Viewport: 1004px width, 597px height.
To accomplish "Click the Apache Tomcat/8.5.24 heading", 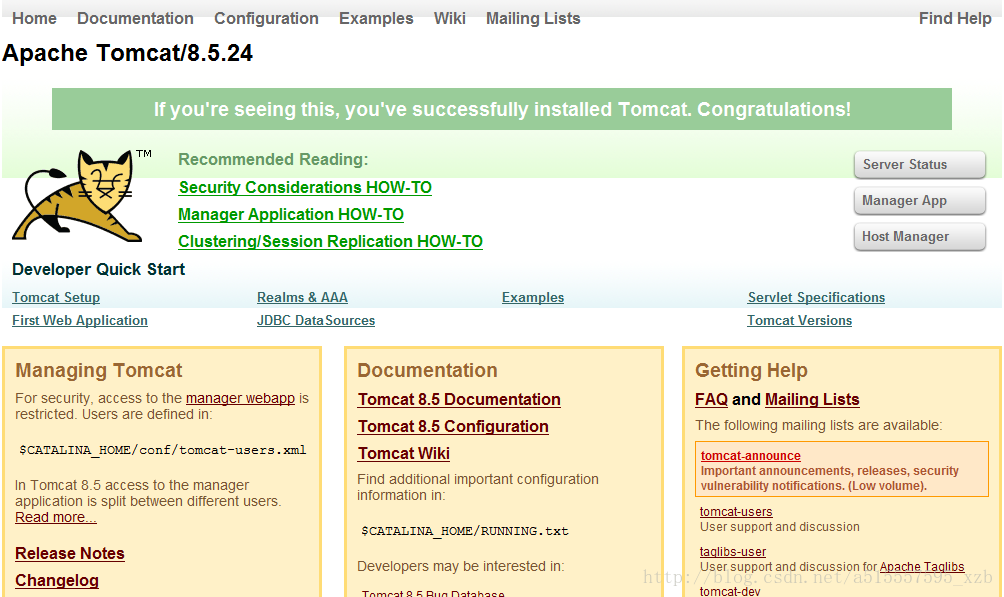I will (127, 53).
